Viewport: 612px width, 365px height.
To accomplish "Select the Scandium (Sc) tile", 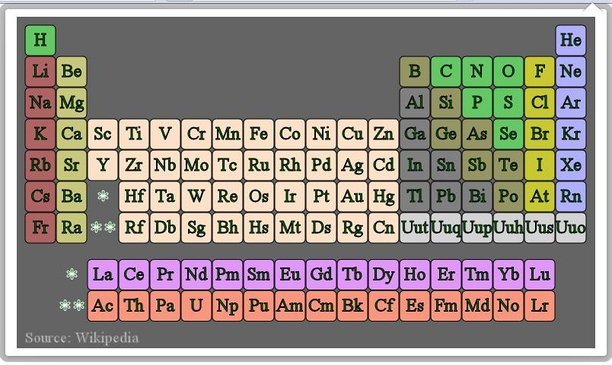I will pos(103,134).
